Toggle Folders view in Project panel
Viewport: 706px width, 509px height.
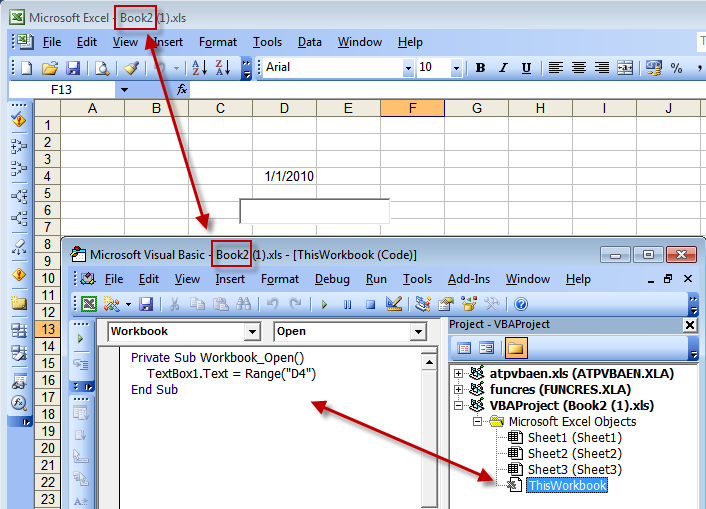[515, 348]
